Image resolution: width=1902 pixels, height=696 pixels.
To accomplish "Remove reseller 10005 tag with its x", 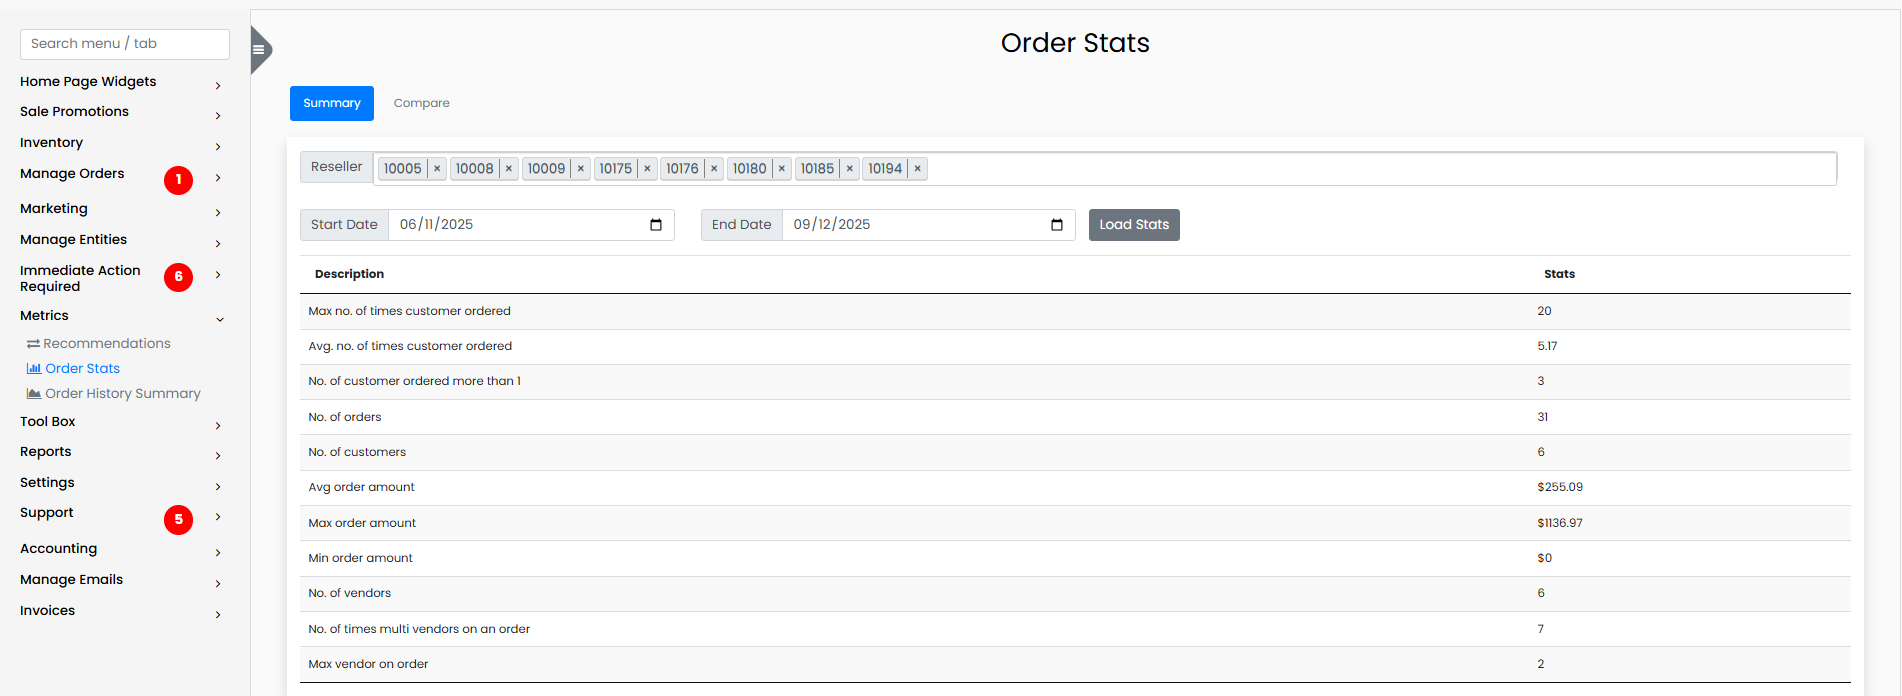I will (437, 169).
